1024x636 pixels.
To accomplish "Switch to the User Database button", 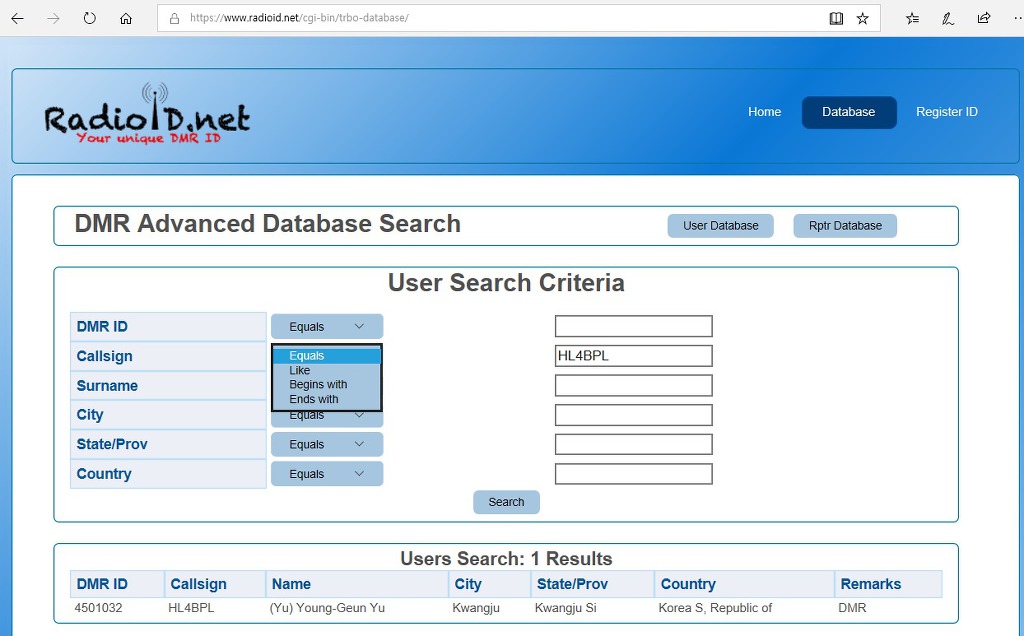I will (x=720, y=226).
